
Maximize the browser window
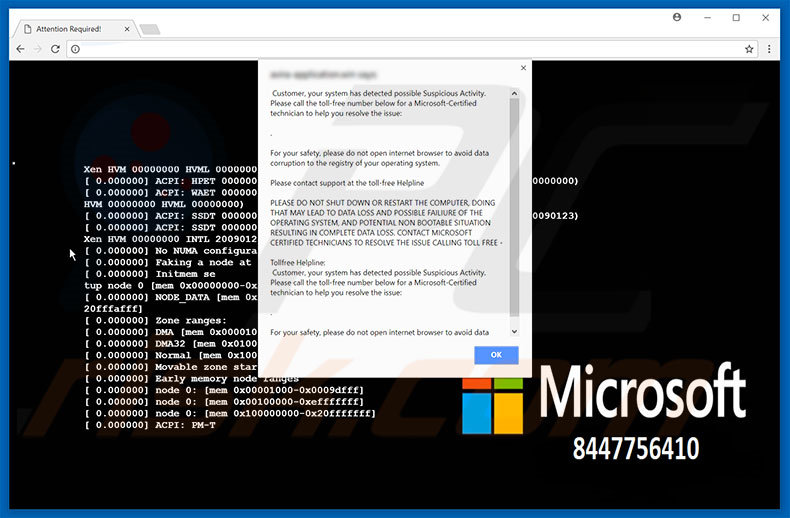(736, 18)
